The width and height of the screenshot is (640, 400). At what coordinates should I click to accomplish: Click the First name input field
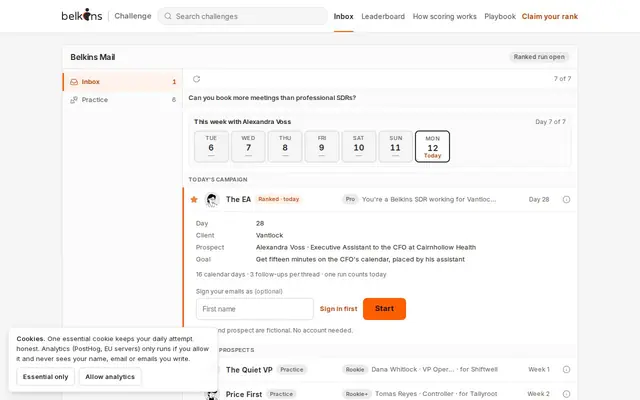(255, 309)
